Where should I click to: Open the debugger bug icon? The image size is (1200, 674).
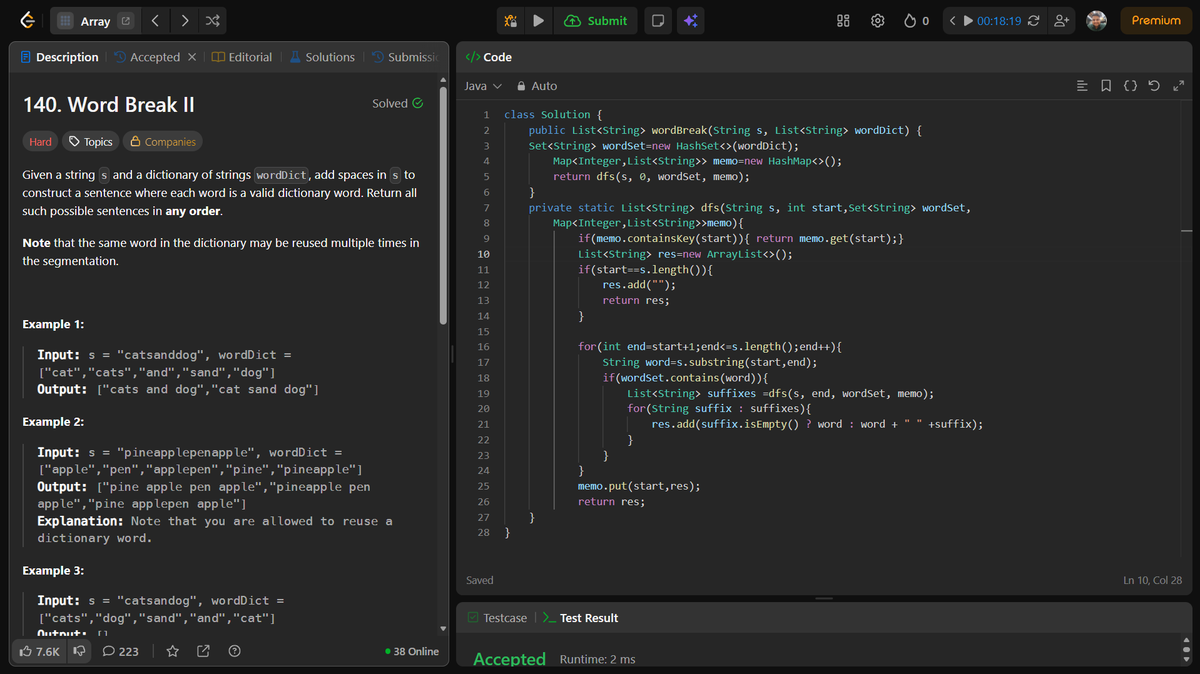pos(510,21)
